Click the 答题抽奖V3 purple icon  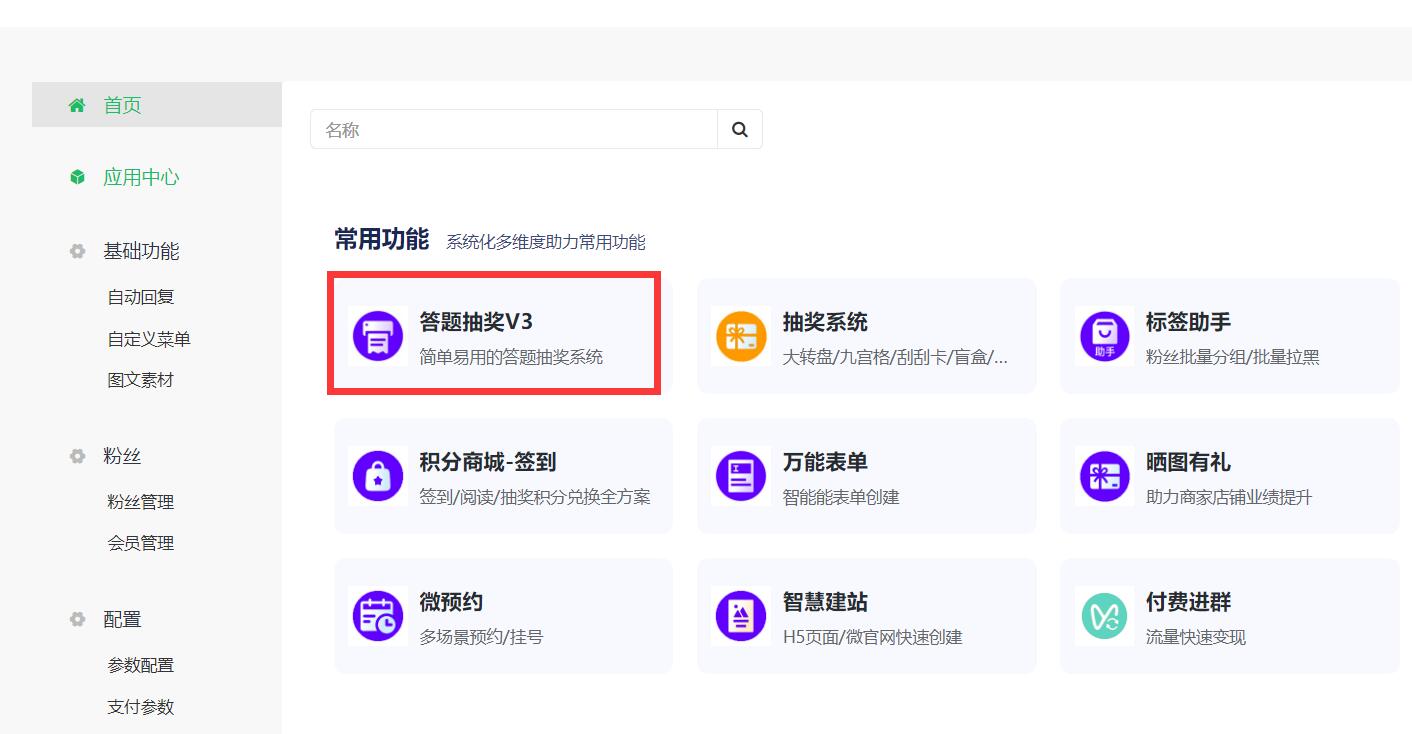point(378,336)
